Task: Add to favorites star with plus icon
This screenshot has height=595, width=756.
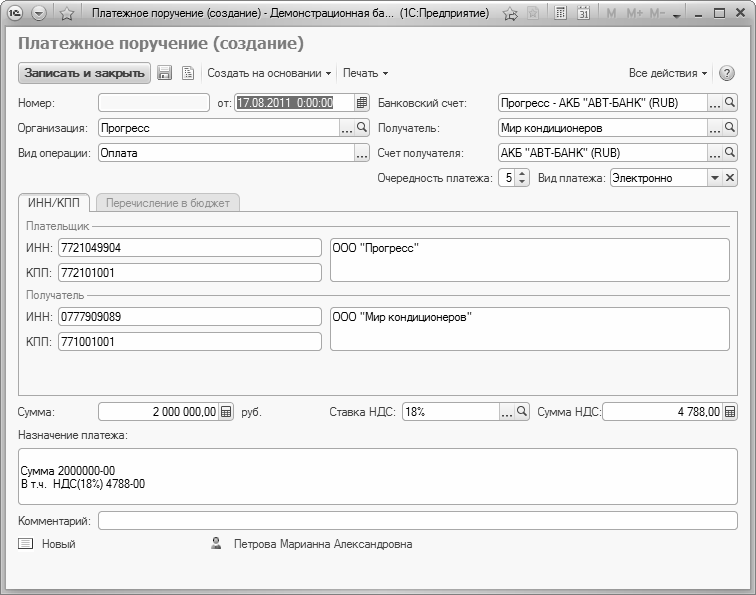Action: tap(510, 14)
